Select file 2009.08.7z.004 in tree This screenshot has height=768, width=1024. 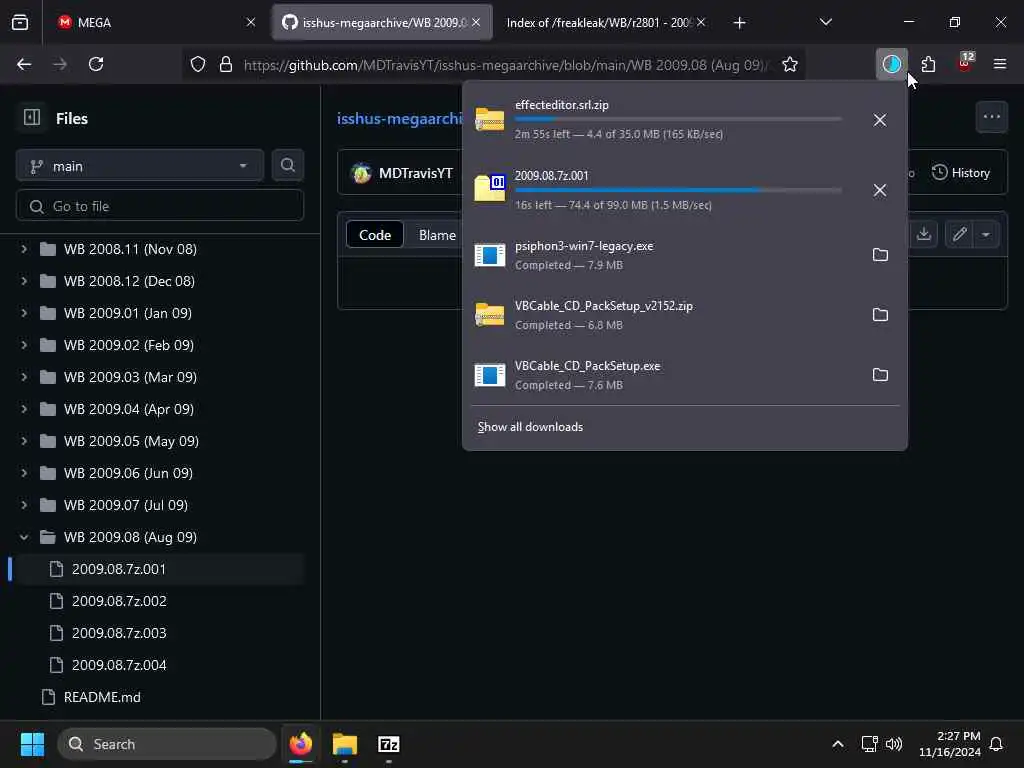tap(159, 665)
